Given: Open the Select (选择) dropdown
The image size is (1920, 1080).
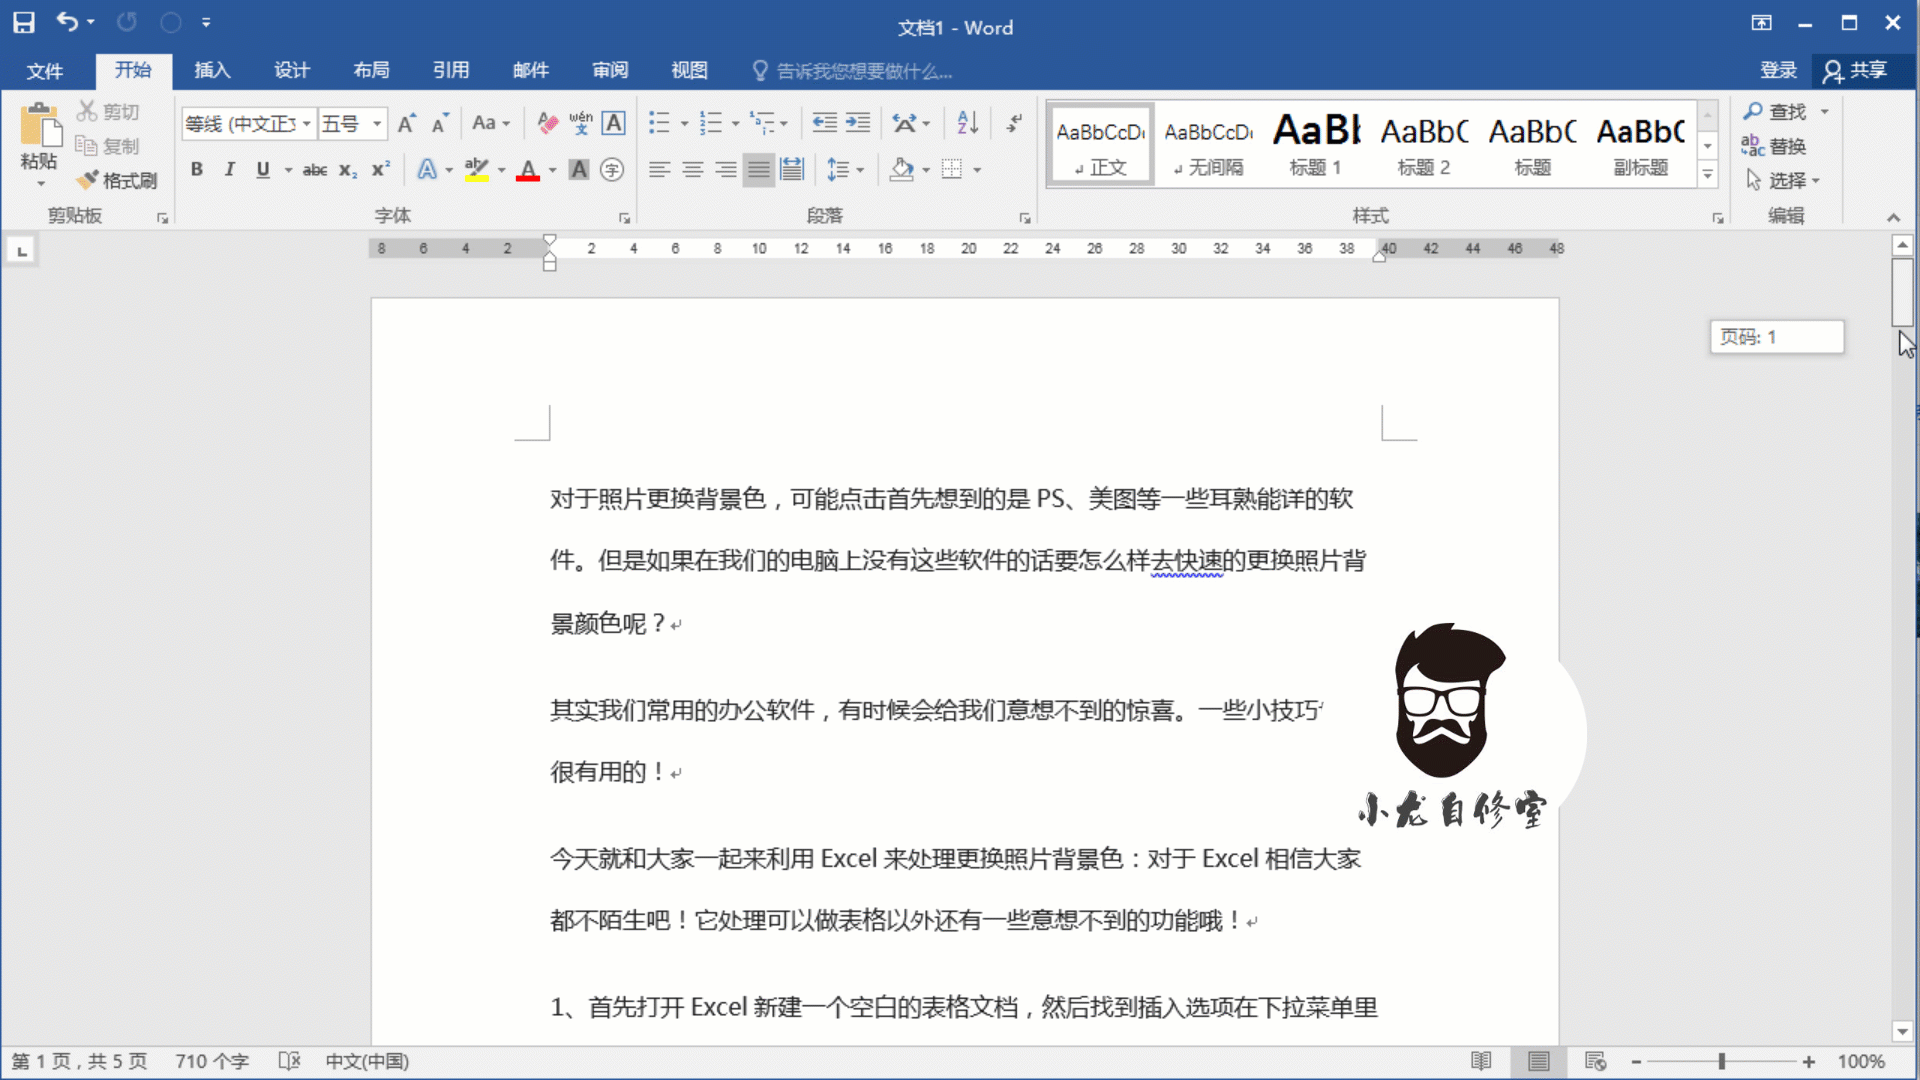Looking at the screenshot, I should tap(1783, 180).
